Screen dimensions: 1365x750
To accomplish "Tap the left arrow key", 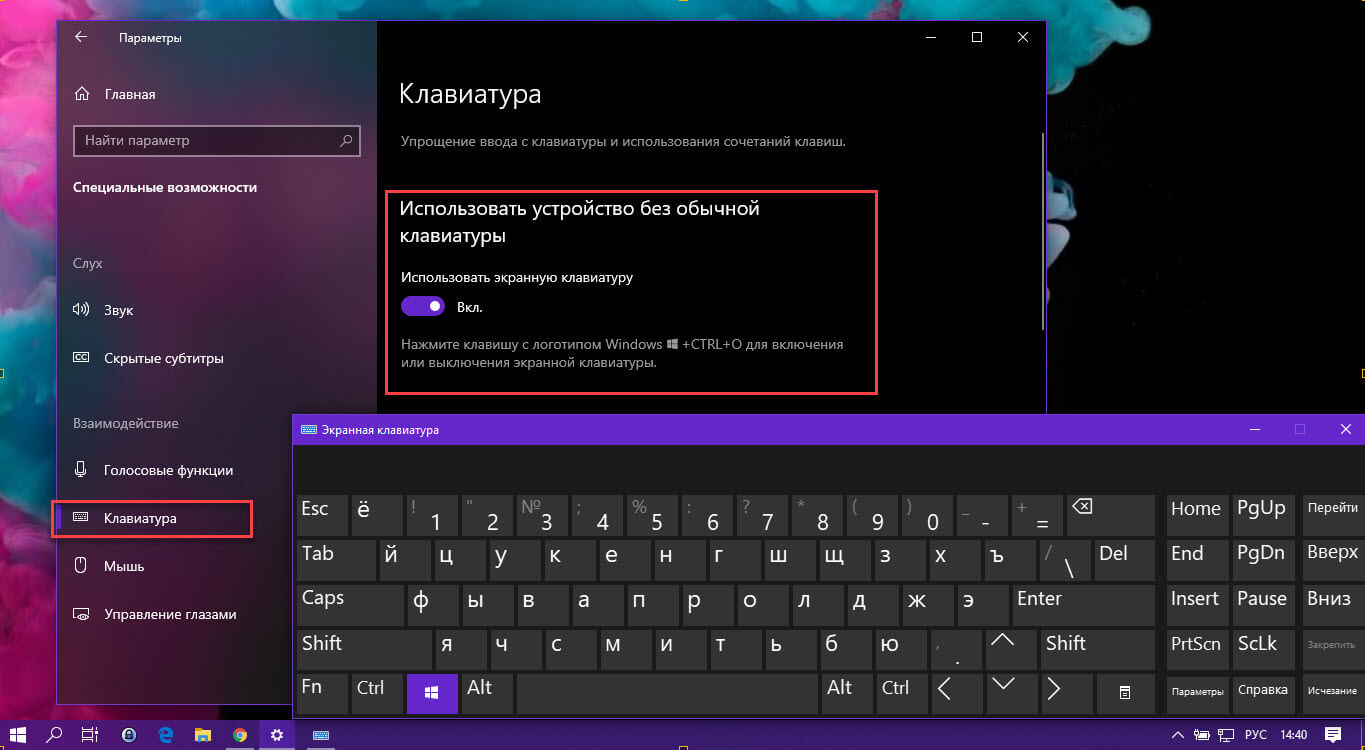I will pyautogui.click(x=956, y=694).
